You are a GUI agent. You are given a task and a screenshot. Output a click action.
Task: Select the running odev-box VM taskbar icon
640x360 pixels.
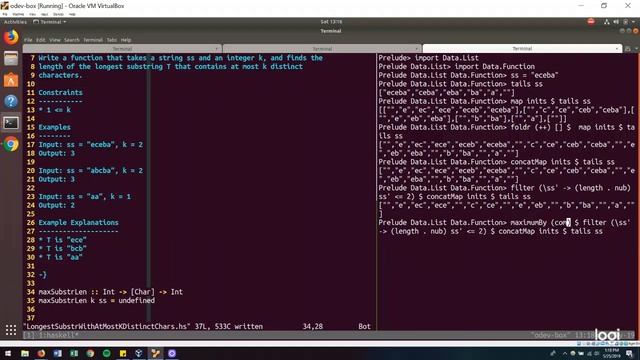[155, 353]
